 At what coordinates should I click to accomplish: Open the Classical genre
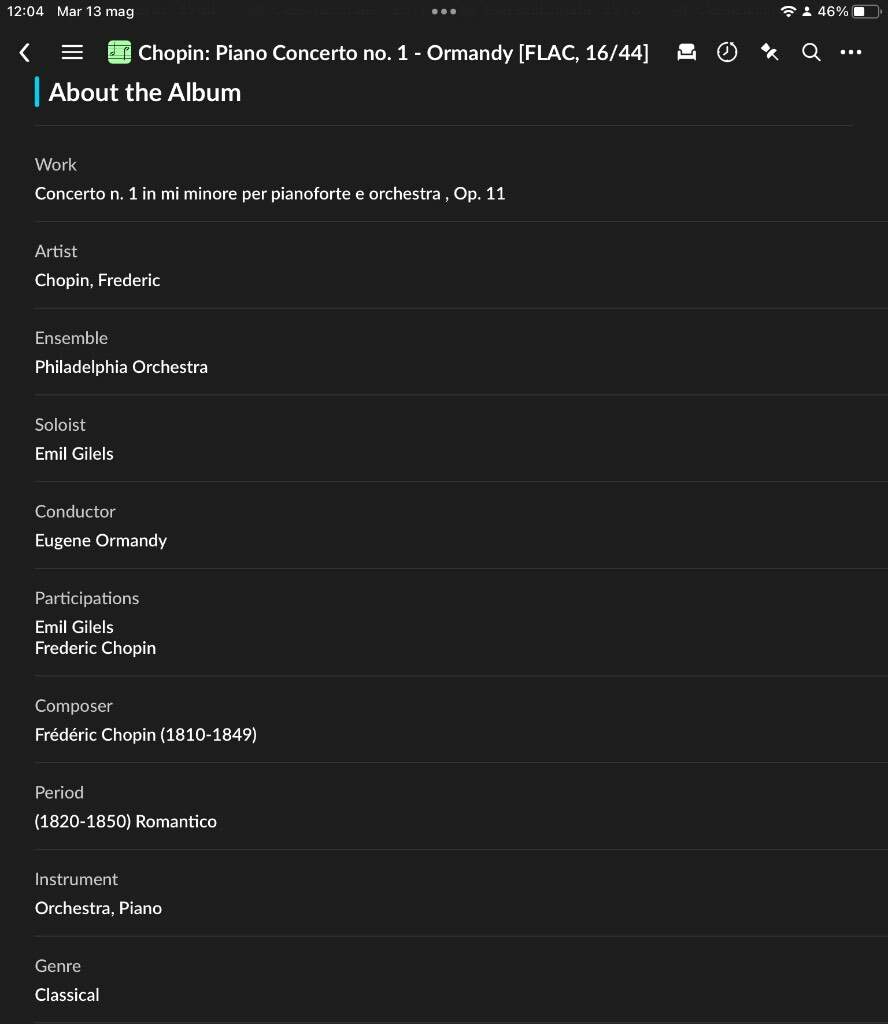[x=67, y=995]
